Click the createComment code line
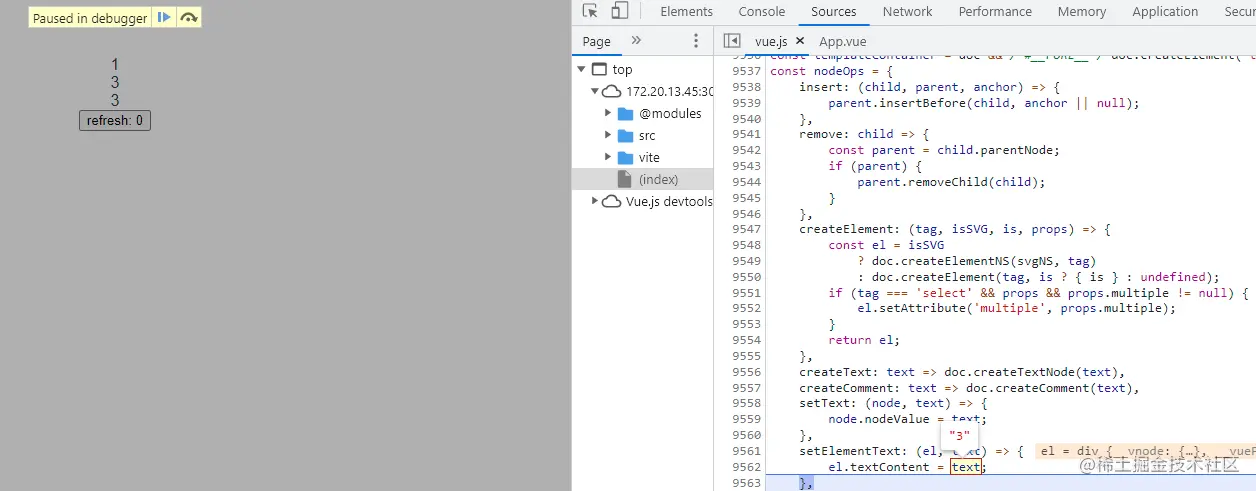 [x=969, y=388]
